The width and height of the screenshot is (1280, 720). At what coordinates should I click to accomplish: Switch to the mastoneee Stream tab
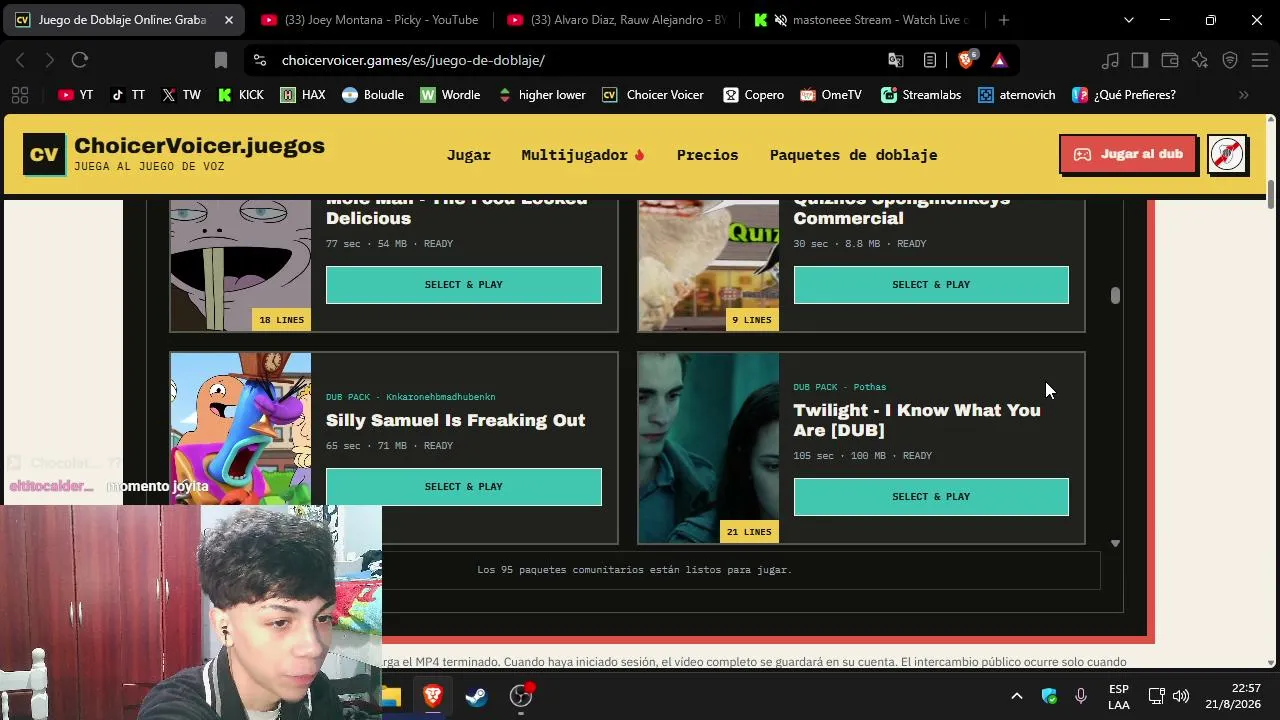863,20
